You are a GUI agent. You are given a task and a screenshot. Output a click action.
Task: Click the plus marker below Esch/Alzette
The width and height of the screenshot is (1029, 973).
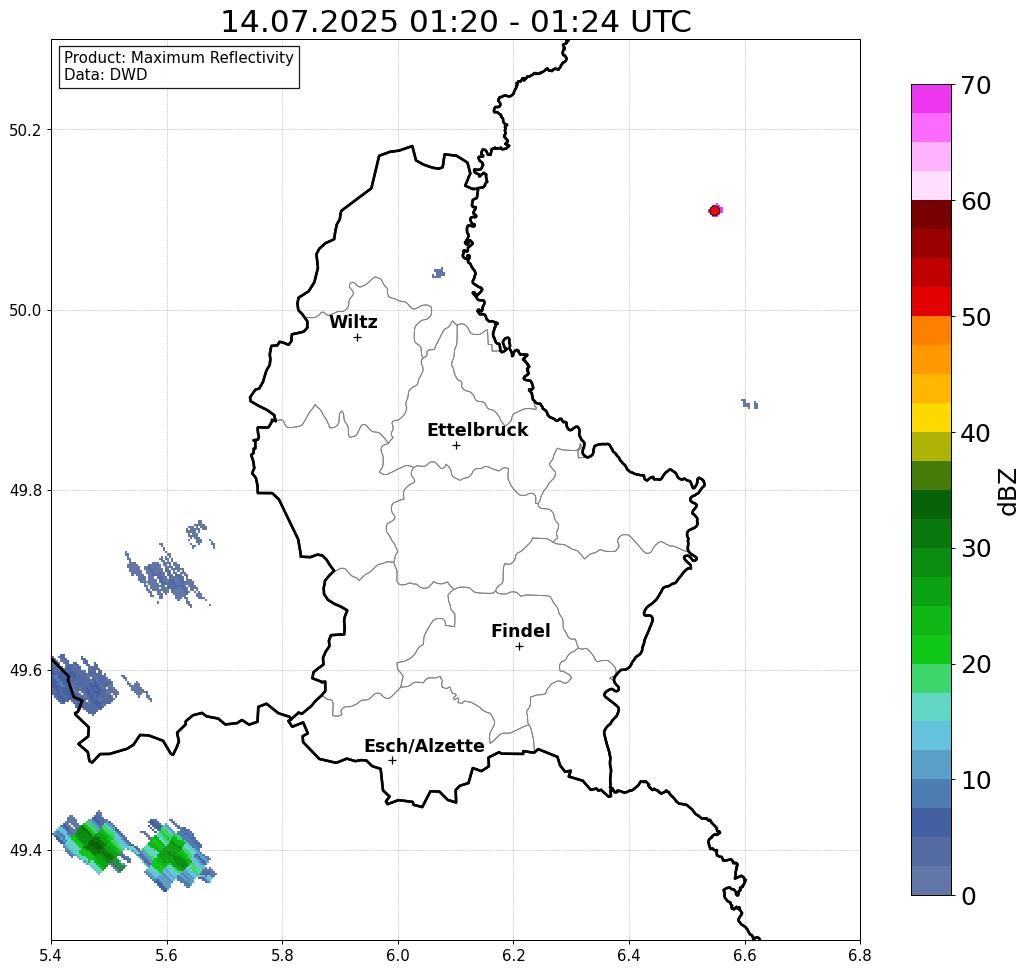click(392, 761)
